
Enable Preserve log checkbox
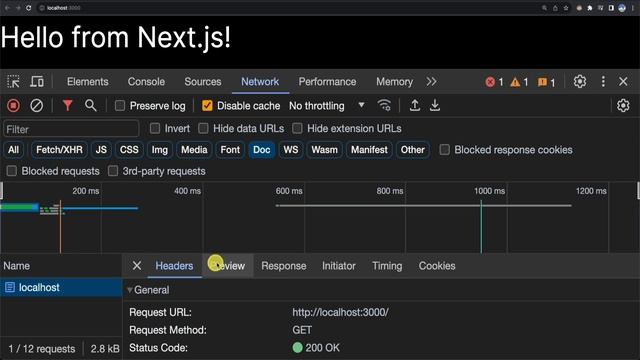click(120, 106)
